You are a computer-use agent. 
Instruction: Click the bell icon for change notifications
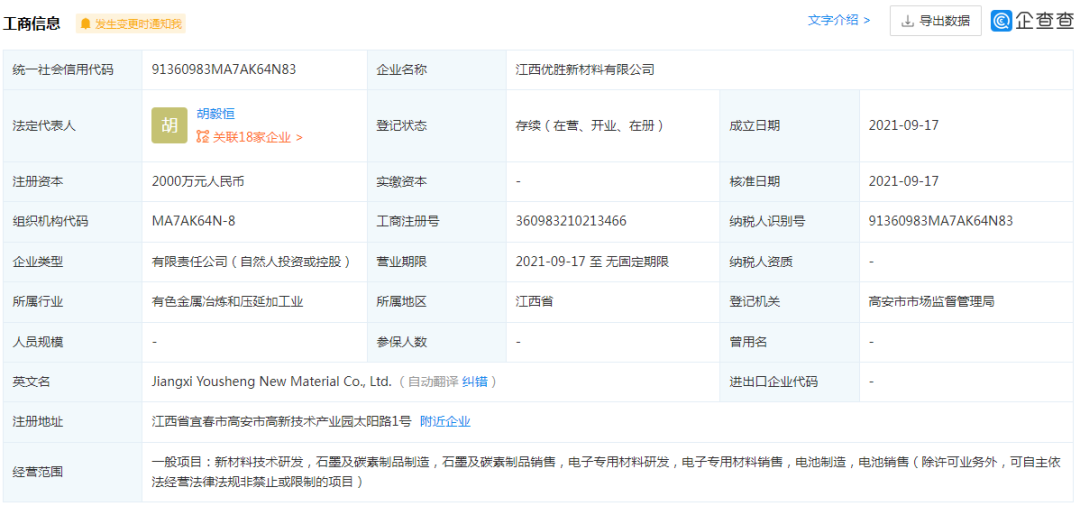tap(85, 24)
